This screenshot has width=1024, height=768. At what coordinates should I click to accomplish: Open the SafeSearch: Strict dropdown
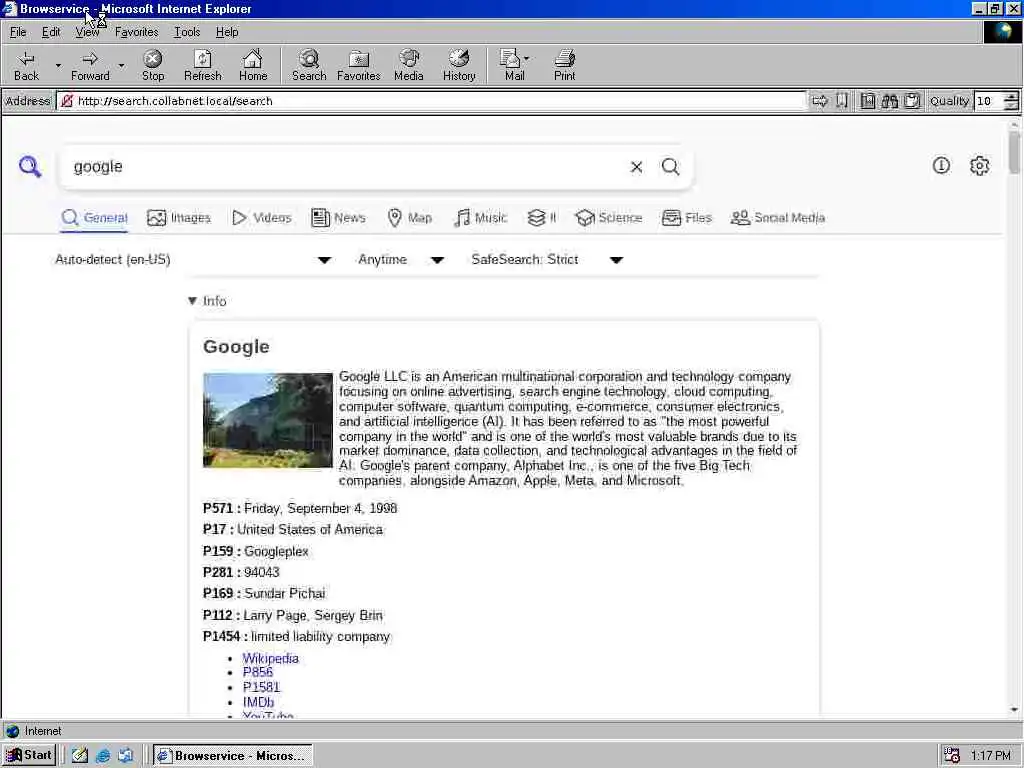coord(547,260)
